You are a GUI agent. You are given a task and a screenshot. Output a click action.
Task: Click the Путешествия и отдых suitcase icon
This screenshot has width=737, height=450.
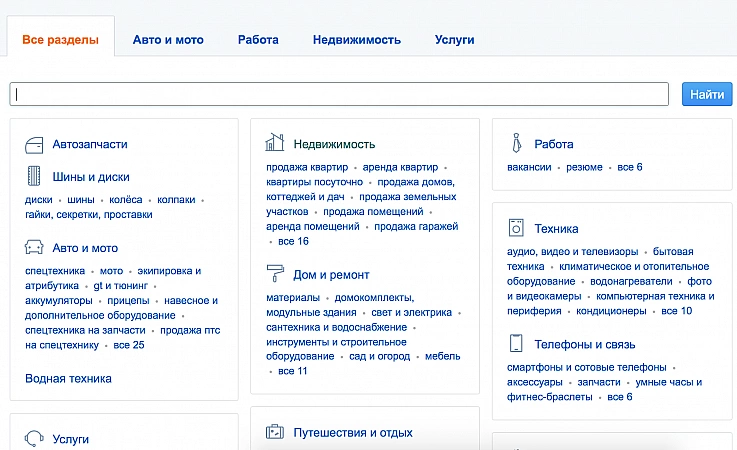(275, 432)
